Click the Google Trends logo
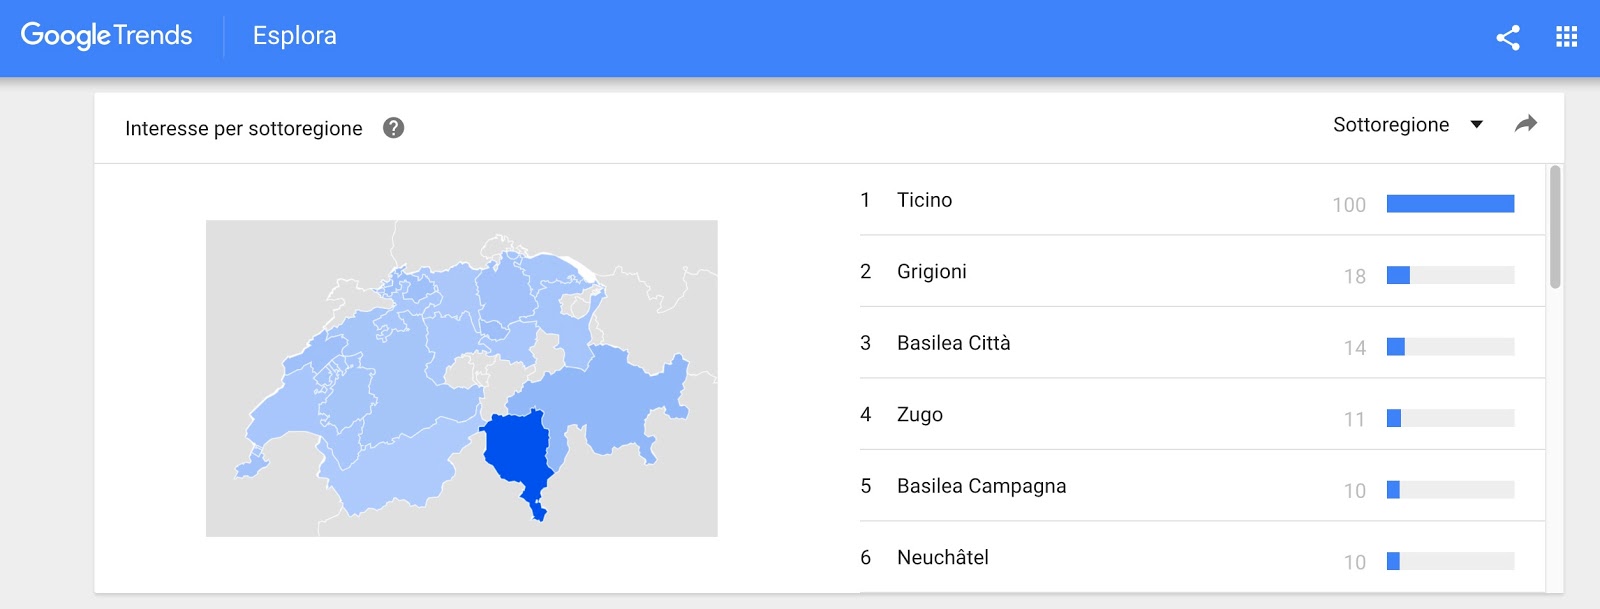 point(106,36)
